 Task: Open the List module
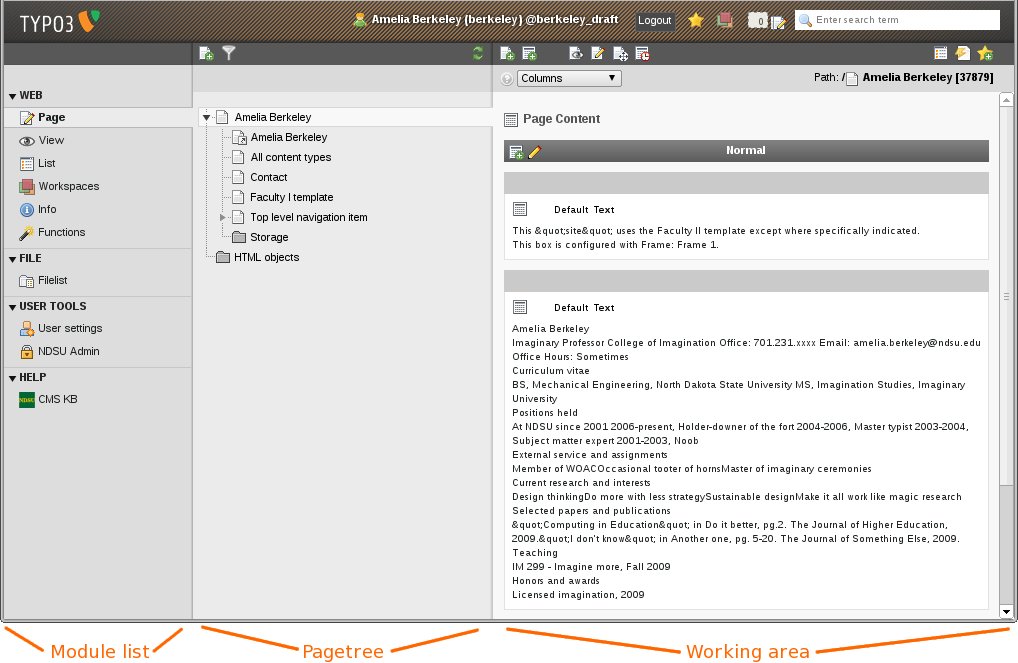tap(46, 163)
